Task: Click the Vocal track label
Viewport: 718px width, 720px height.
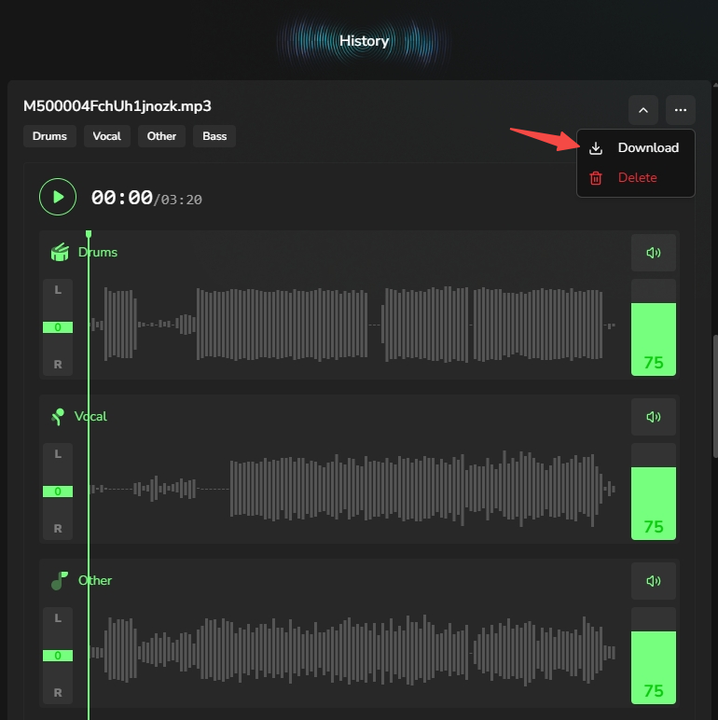Action: pos(90,416)
